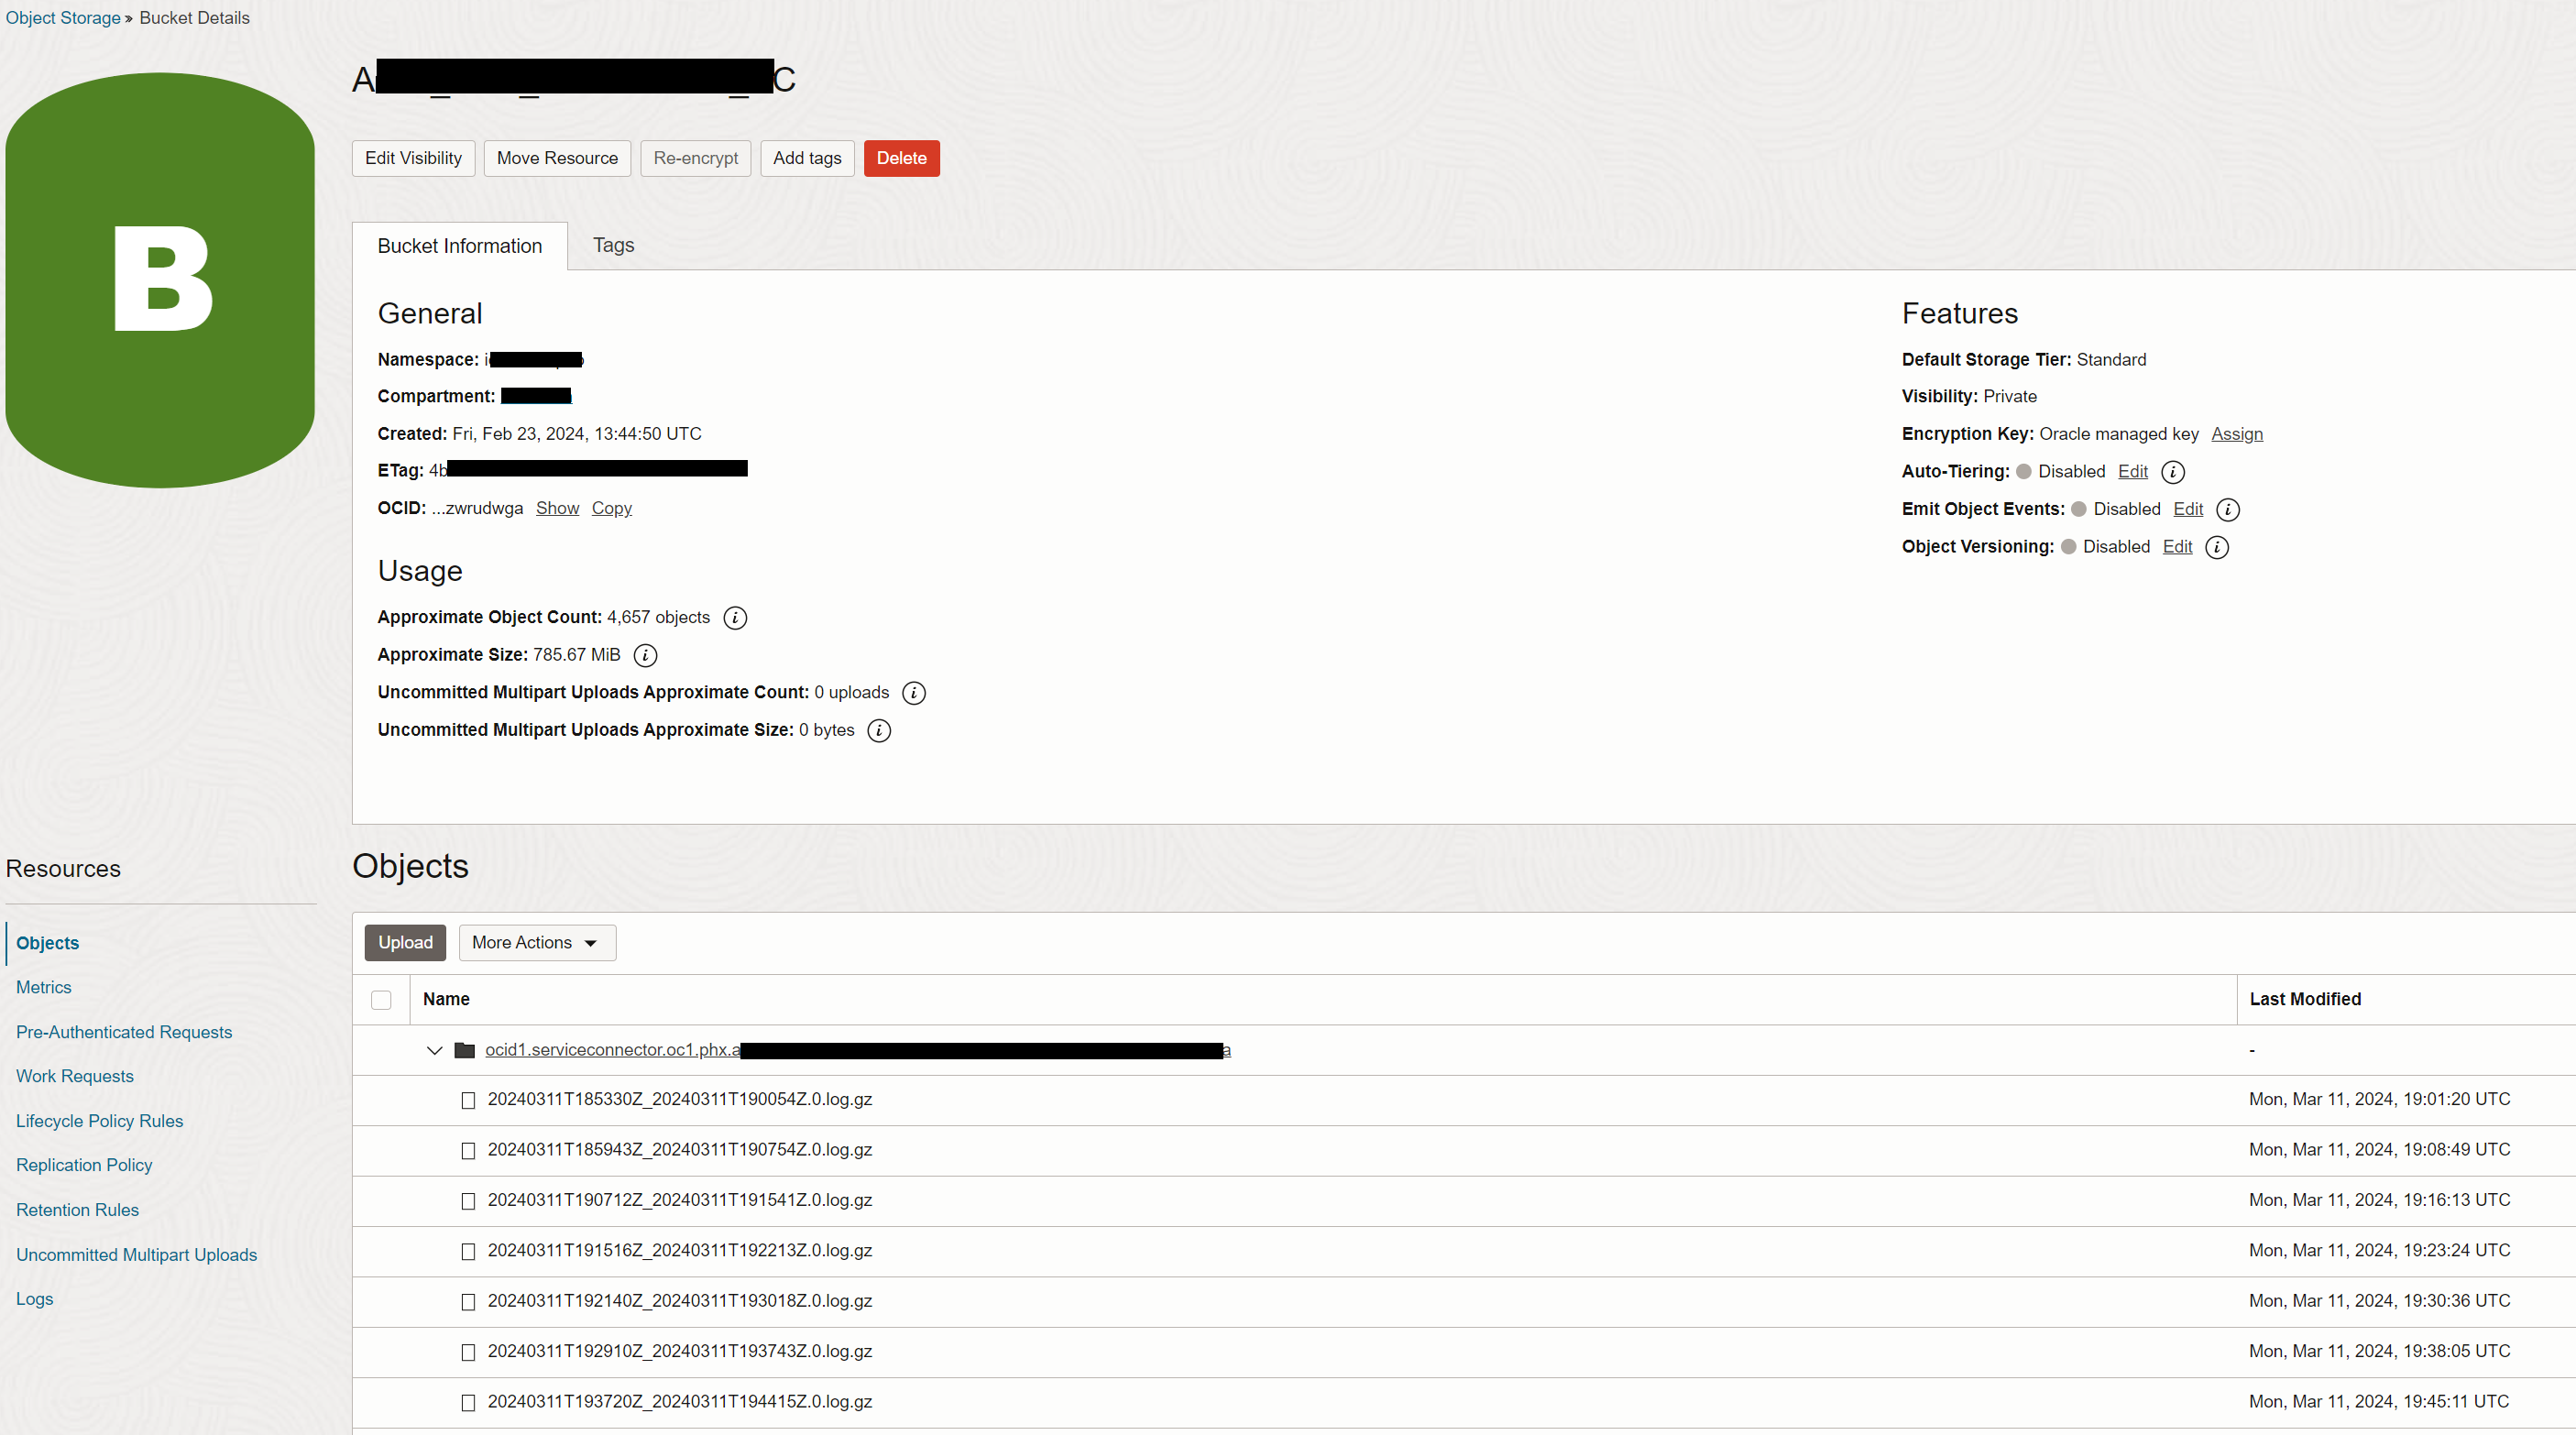Click info icon beside Approximate Object Count
This screenshot has height=1435, width=2576.
pyautogui.click(x=735, y=618)
